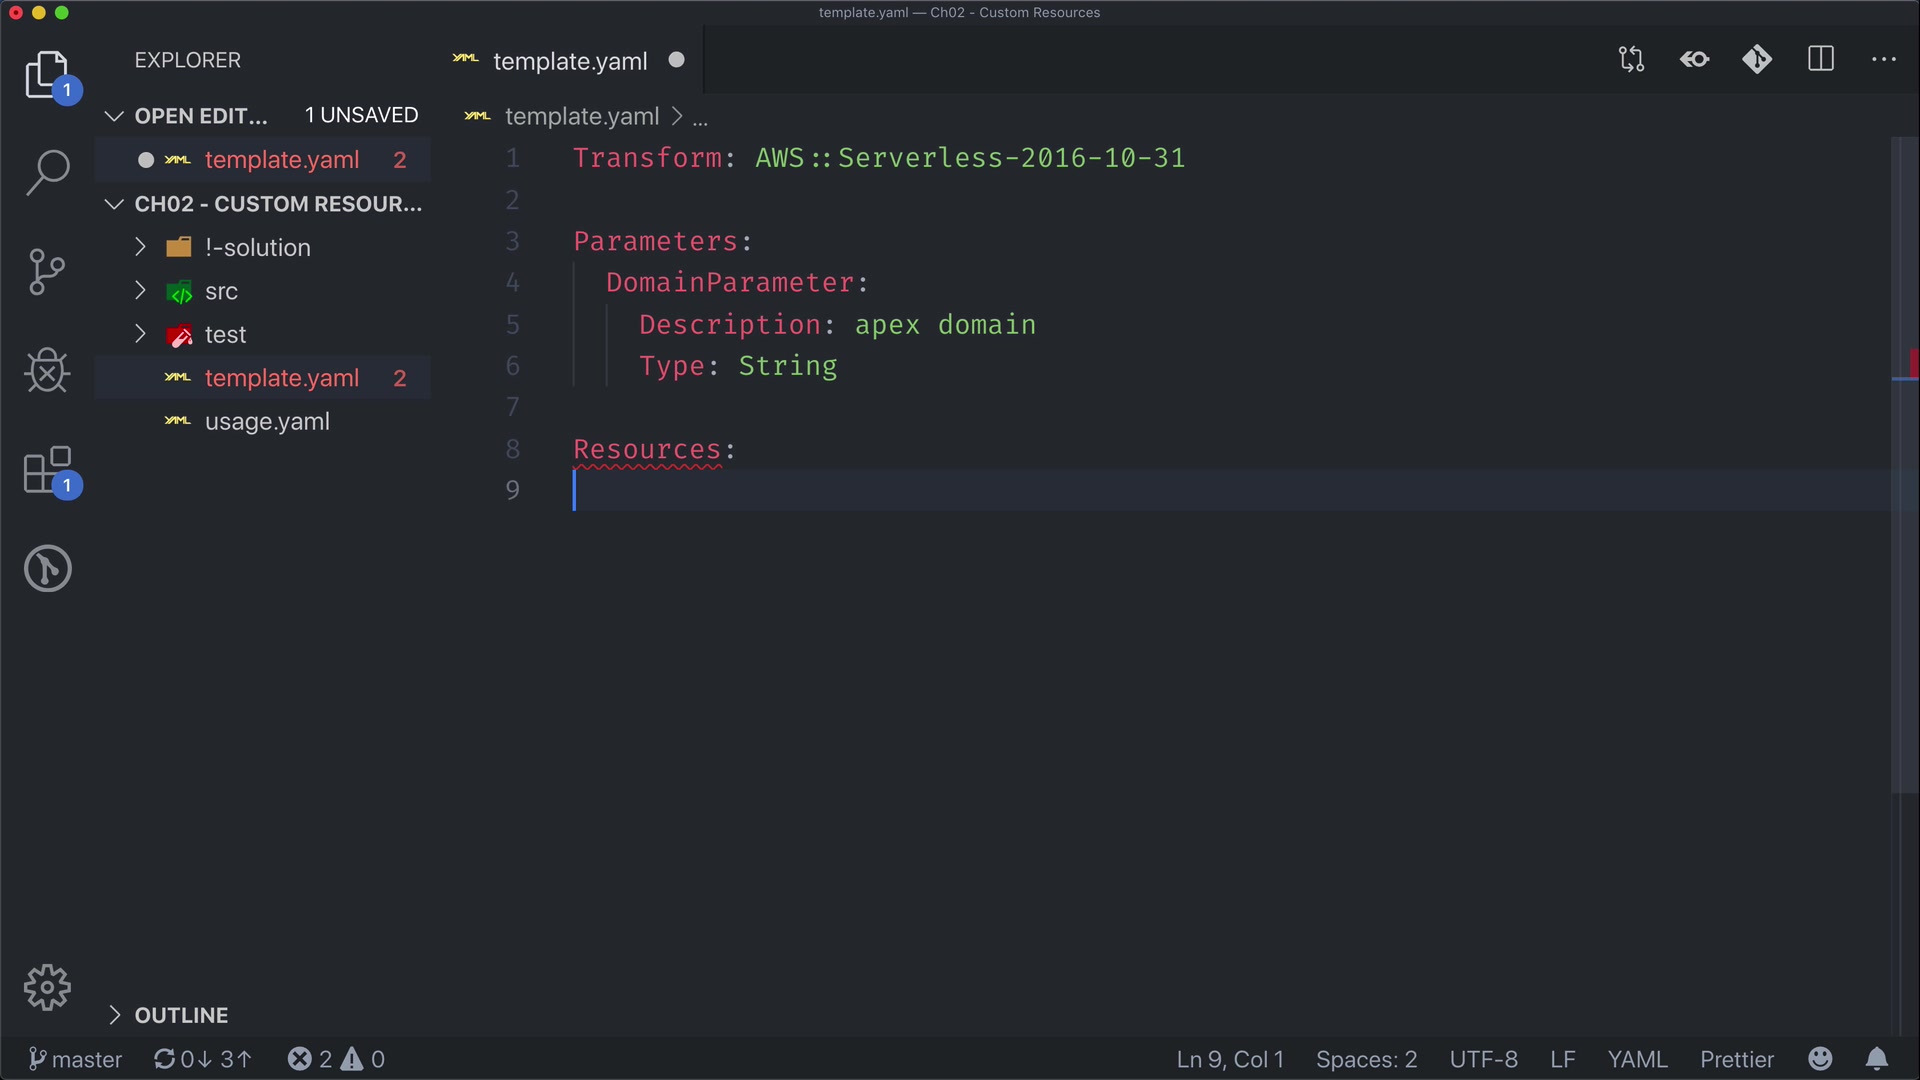Open the Manage gear settings icon
This screenshot has width=1920, height=1080.
click(47, 988)
